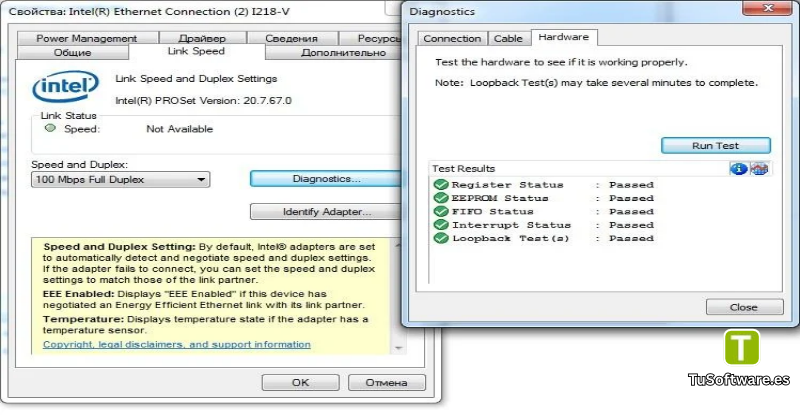Click the PROSet Version 20.7.67.0 text
The image size is (800, 420).
tap(203, 101)
